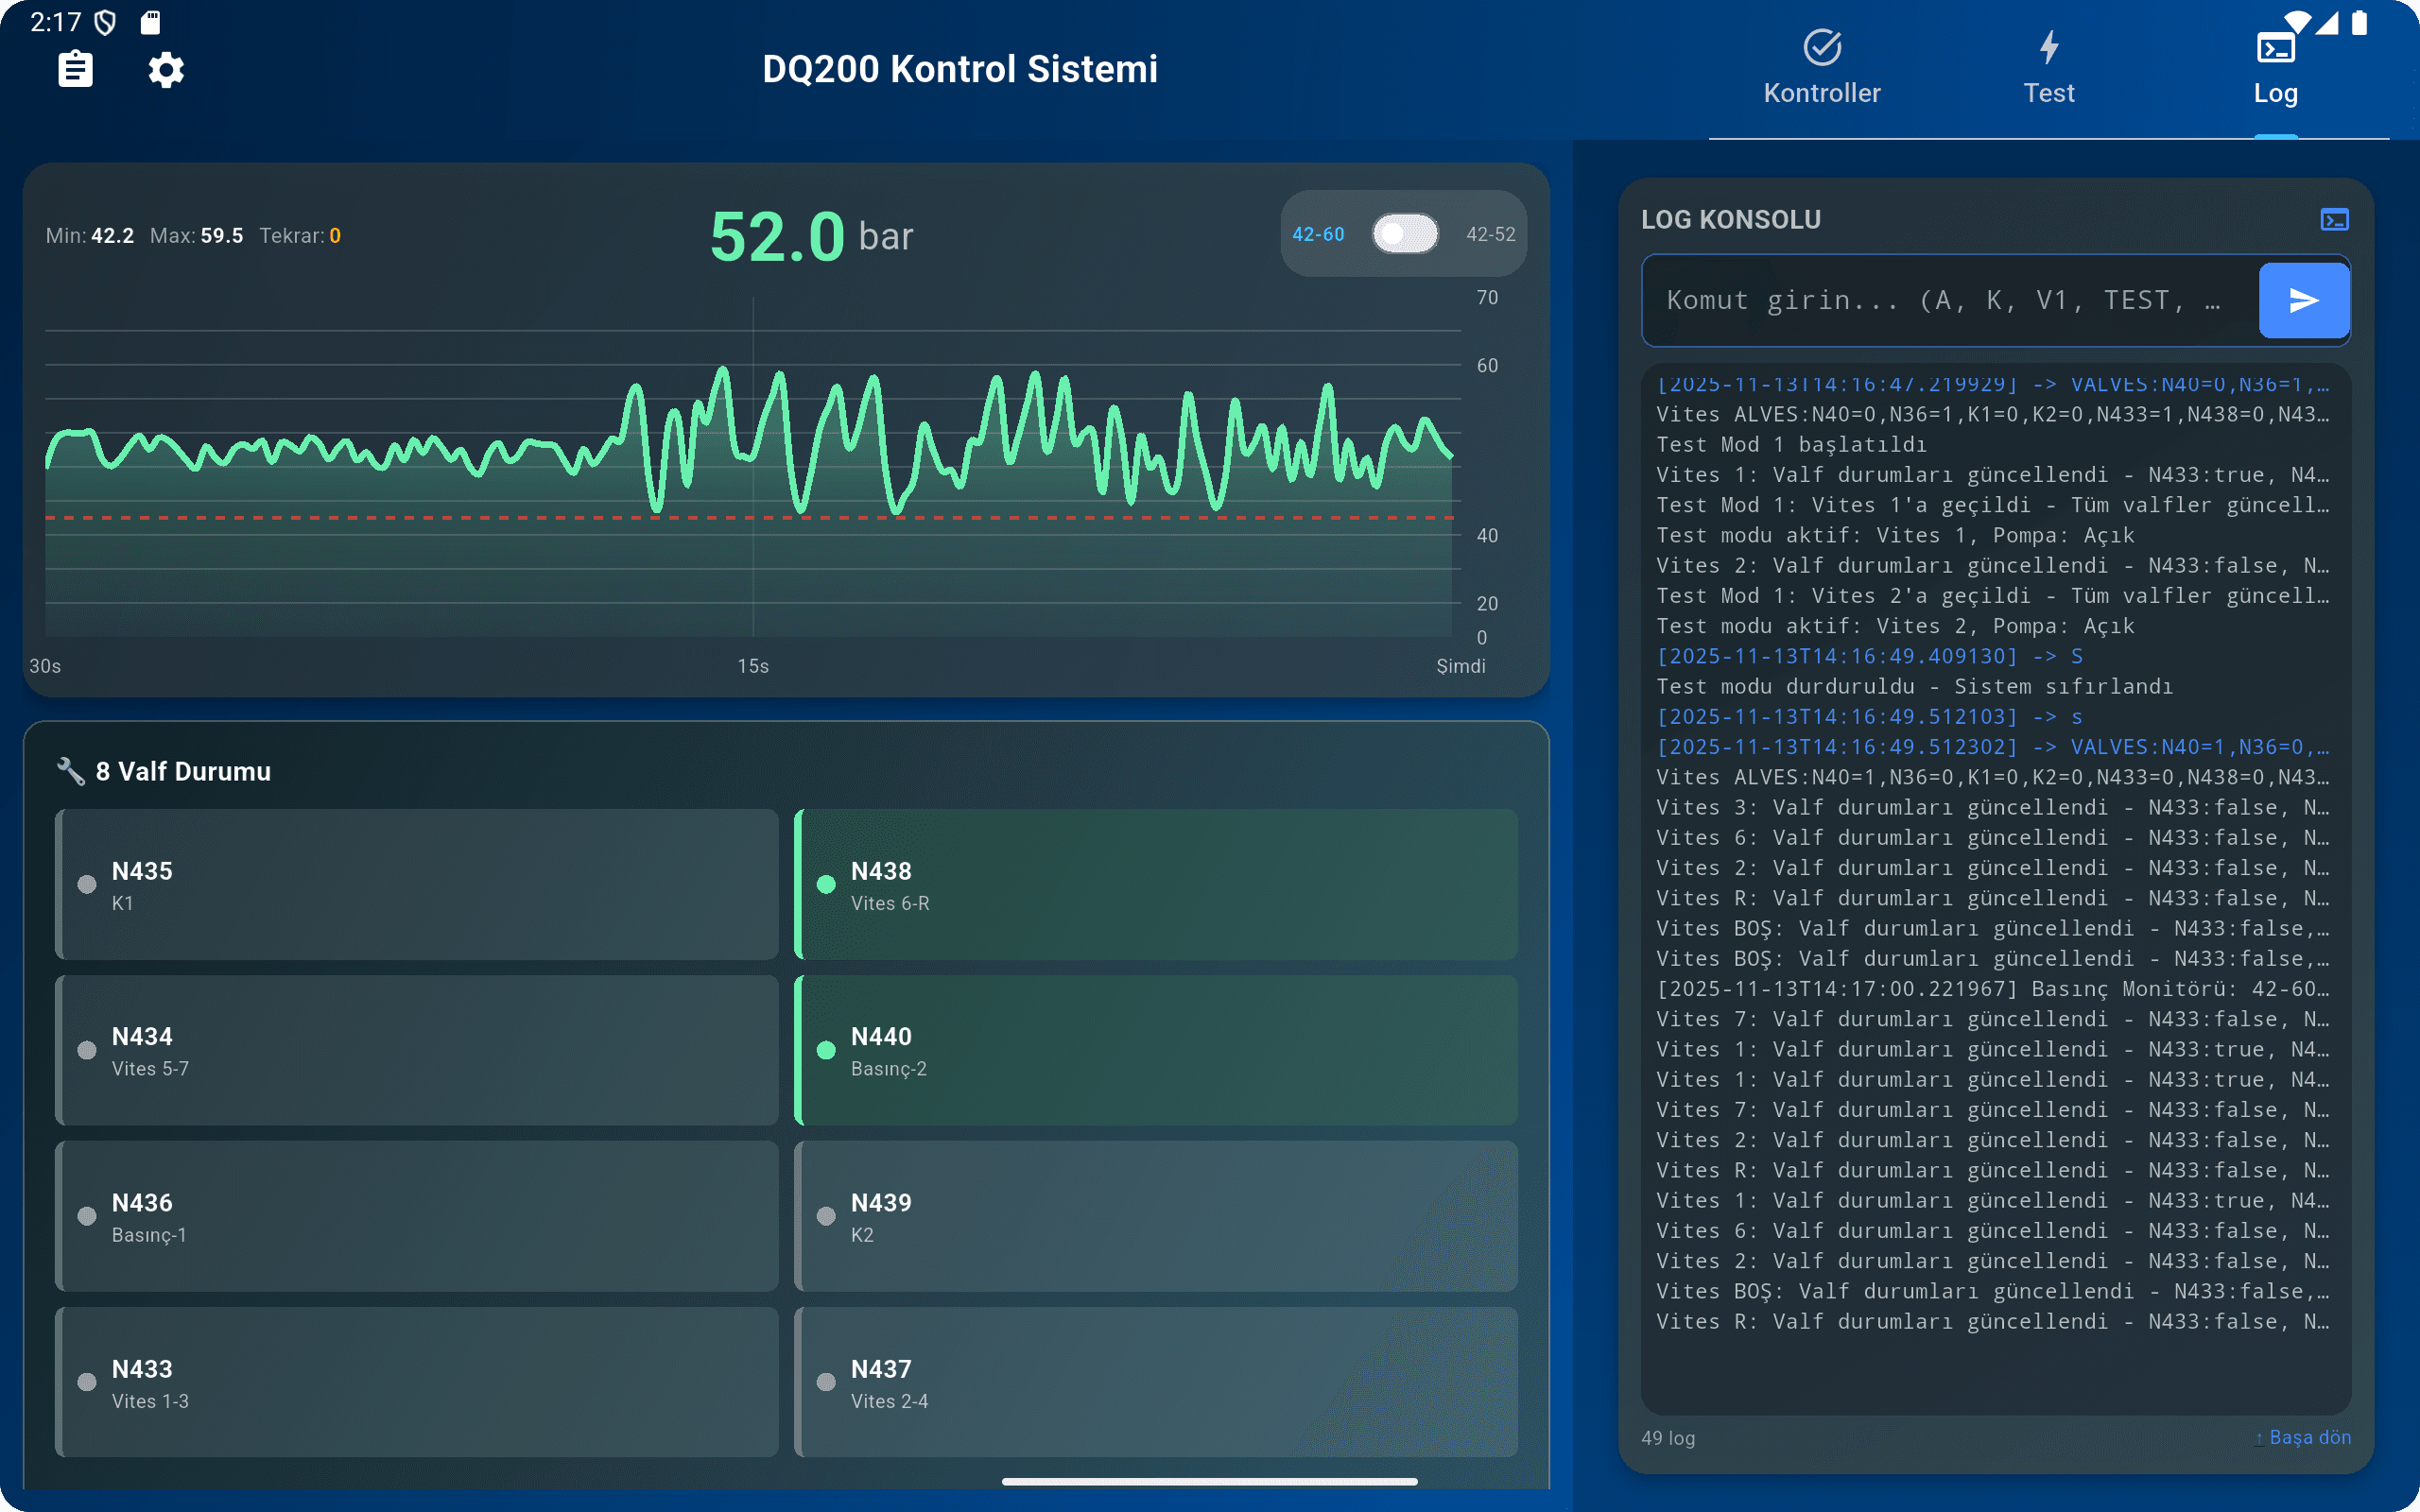Click the Log console tab icon

pos(2275,47)
